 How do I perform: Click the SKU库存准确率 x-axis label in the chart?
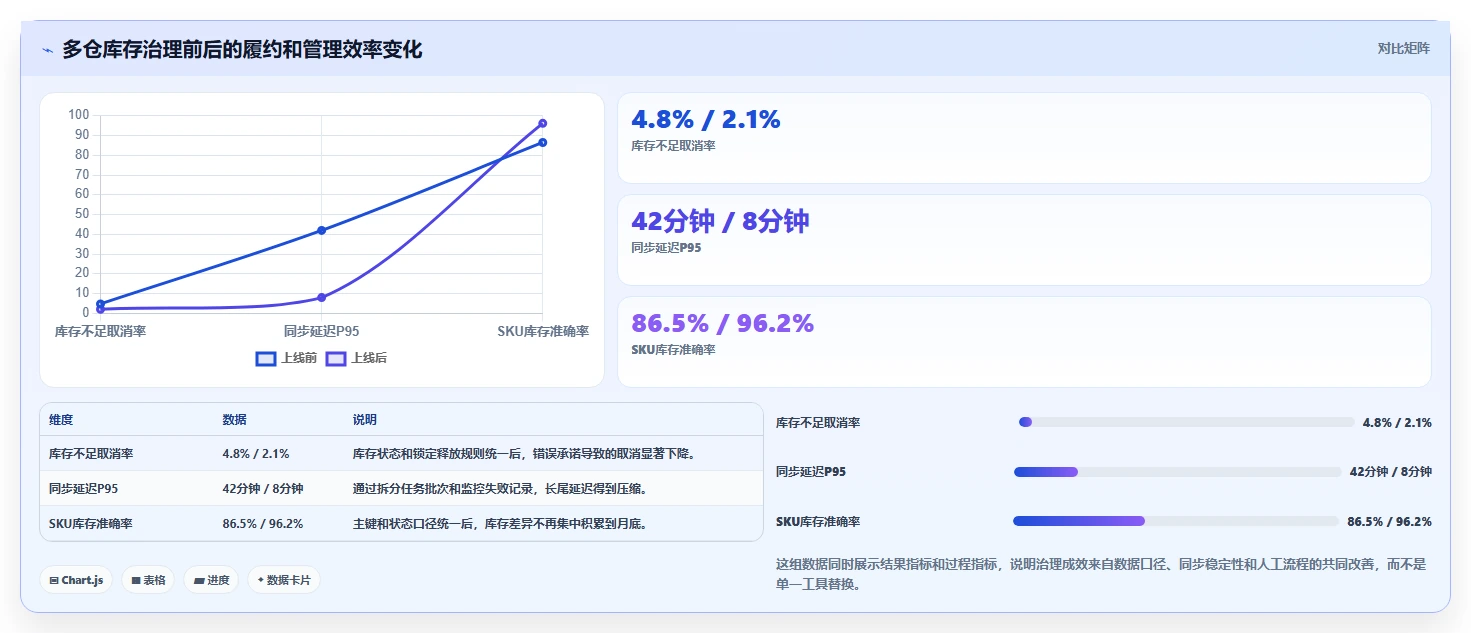tap(543, 331)
